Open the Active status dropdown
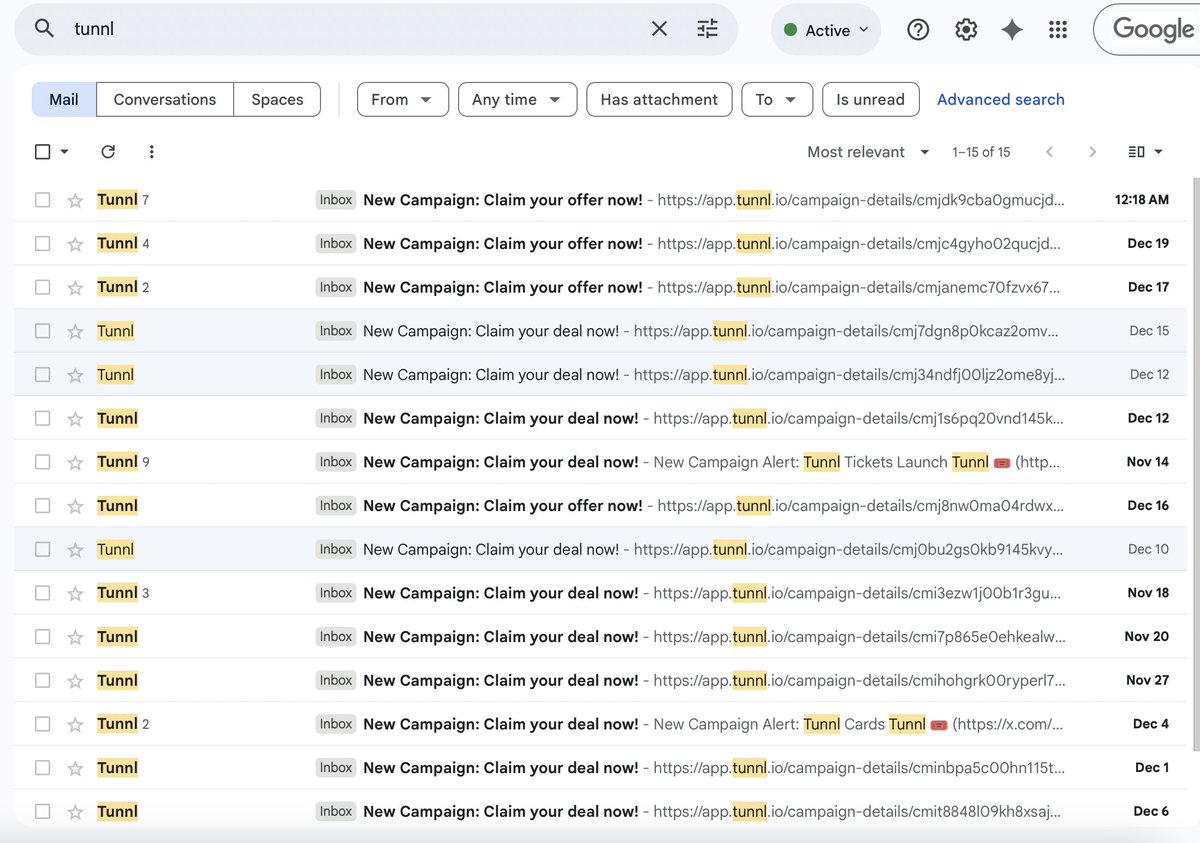This screenshot has height=843, width=1200. click(826, 30)
